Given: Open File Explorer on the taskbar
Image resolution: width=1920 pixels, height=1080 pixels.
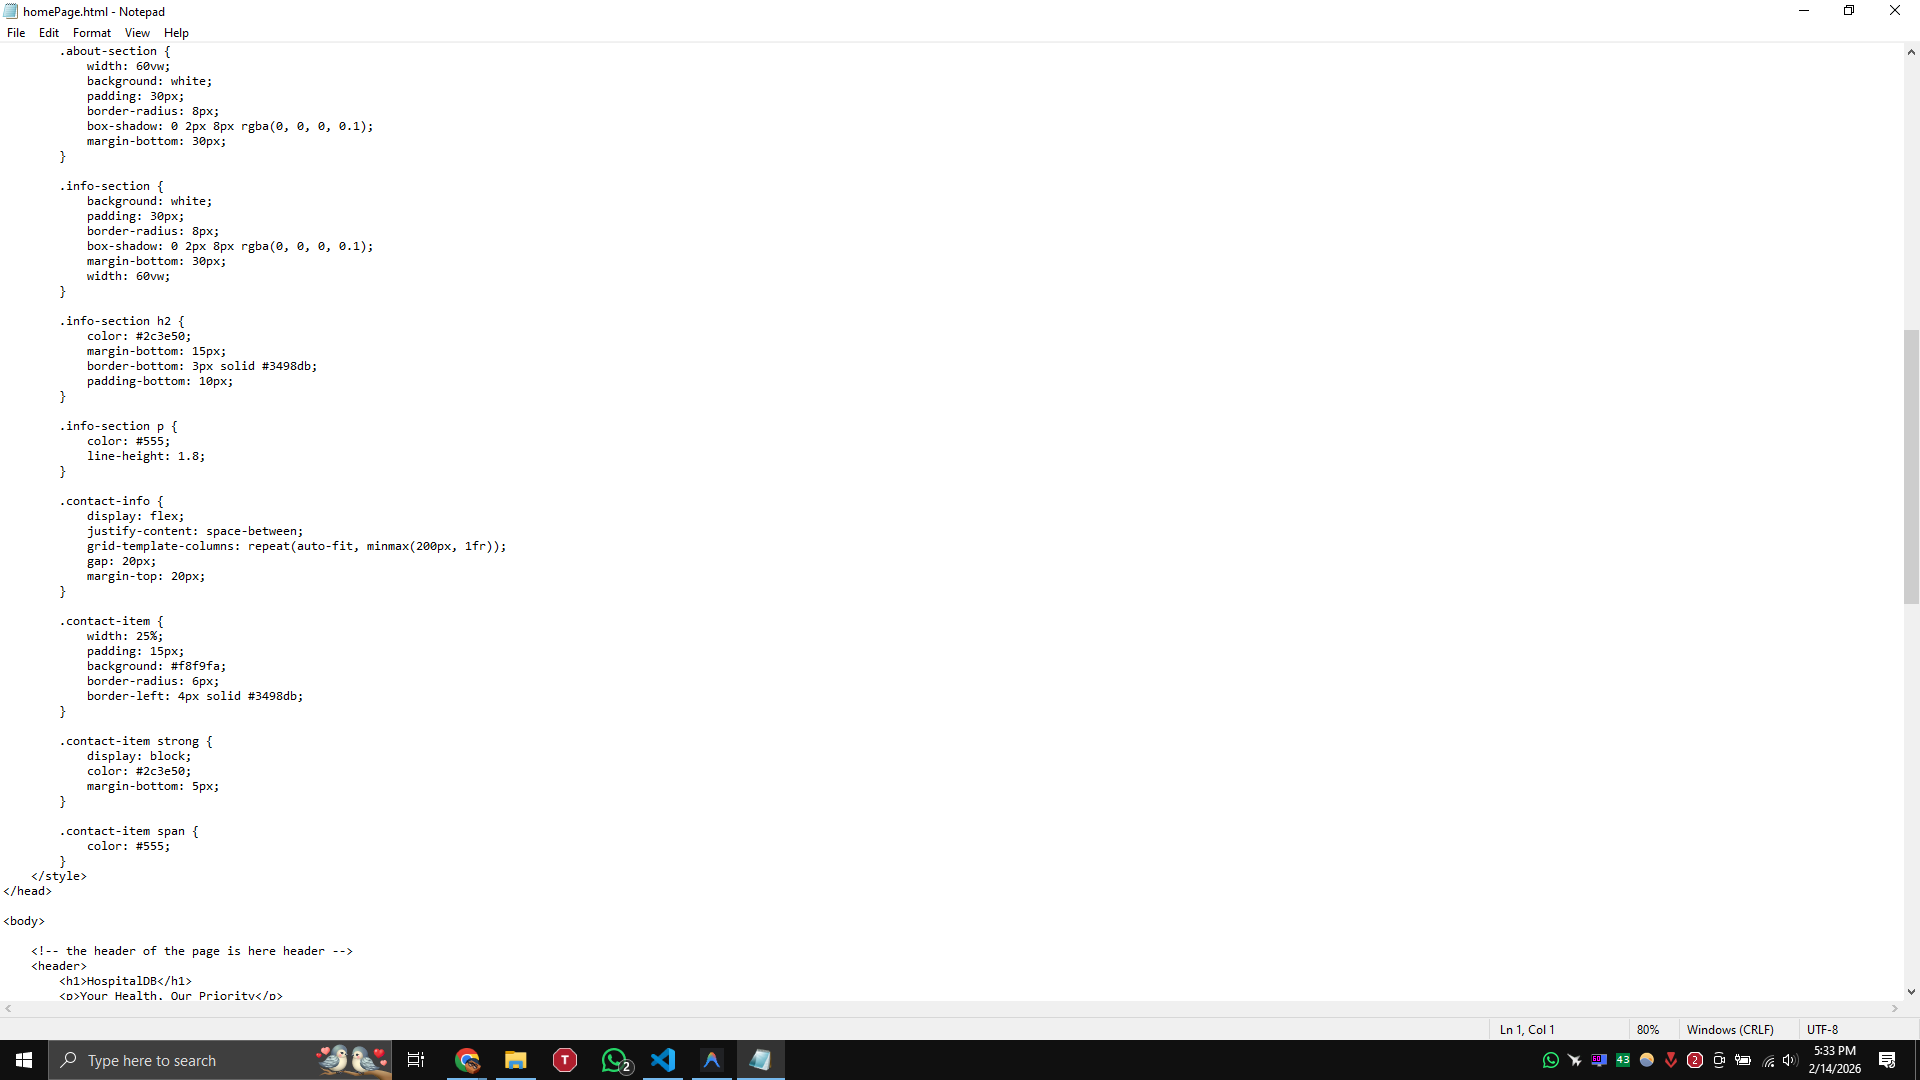Looking at the screenshot, I should (515, 1060).
